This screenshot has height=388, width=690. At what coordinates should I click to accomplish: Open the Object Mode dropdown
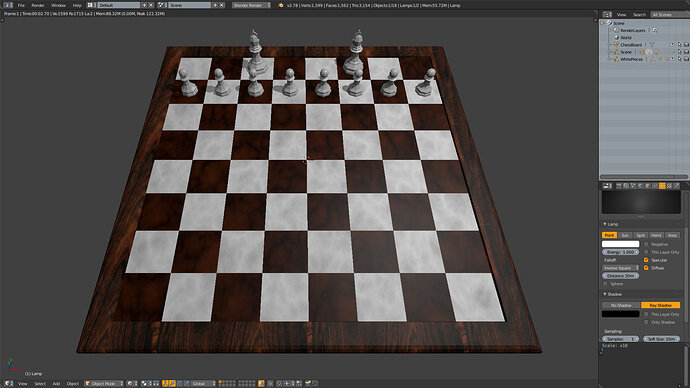[104, 384]
